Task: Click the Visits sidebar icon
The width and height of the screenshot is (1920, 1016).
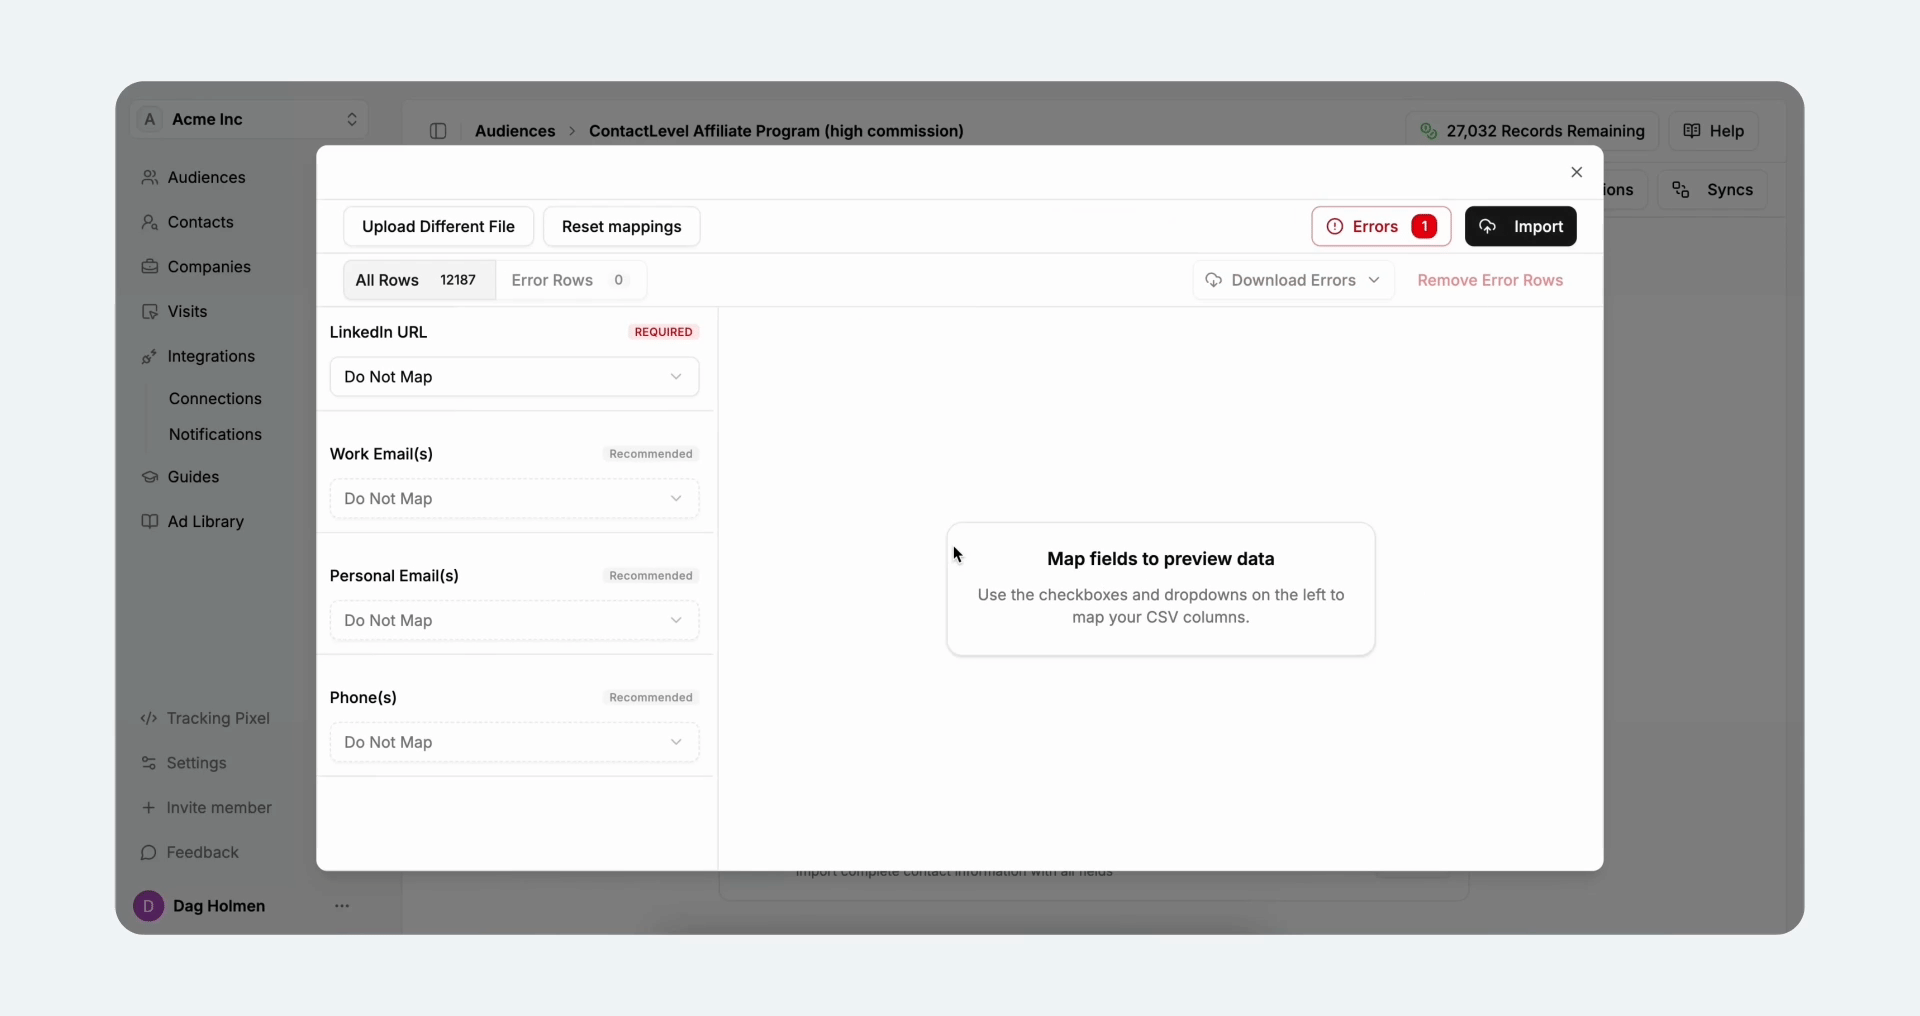Action: point(149,312)
